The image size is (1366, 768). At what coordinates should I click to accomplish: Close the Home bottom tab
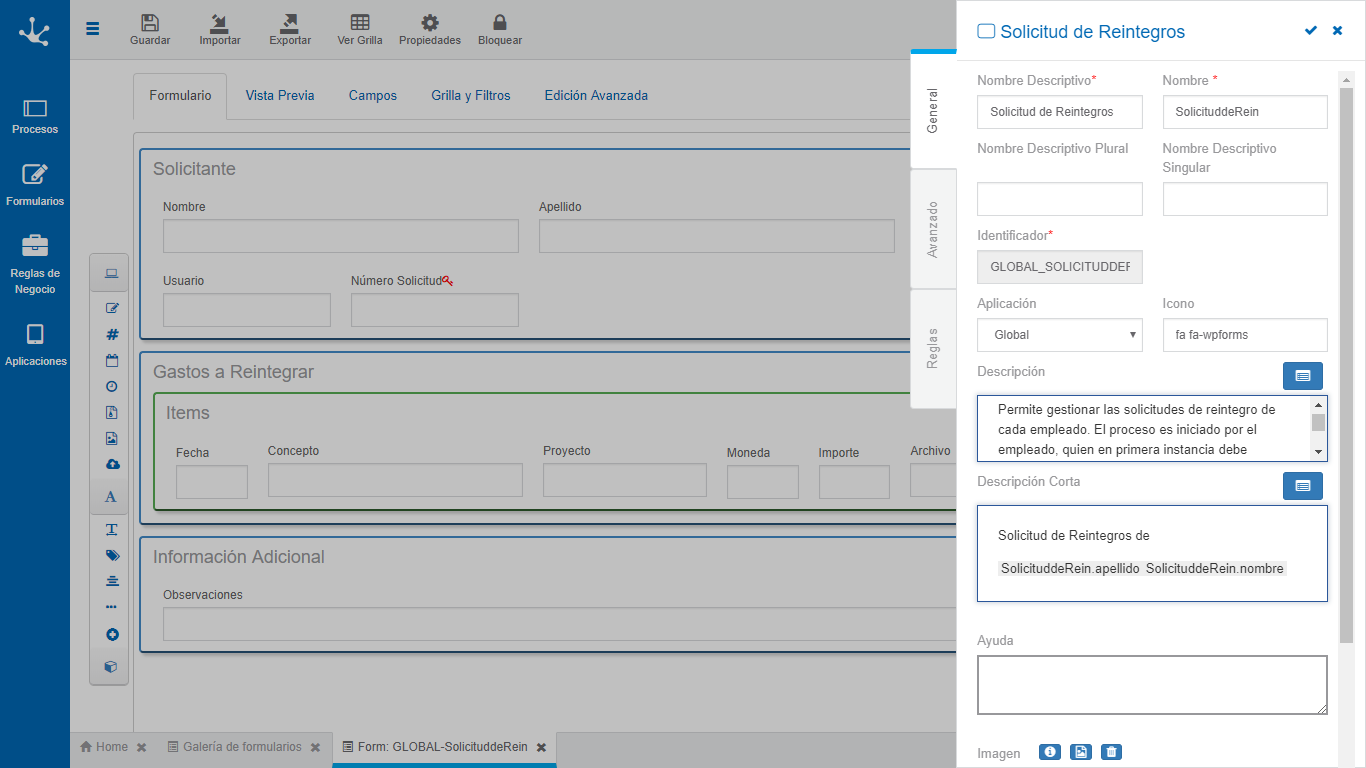(x=142, y=748)
